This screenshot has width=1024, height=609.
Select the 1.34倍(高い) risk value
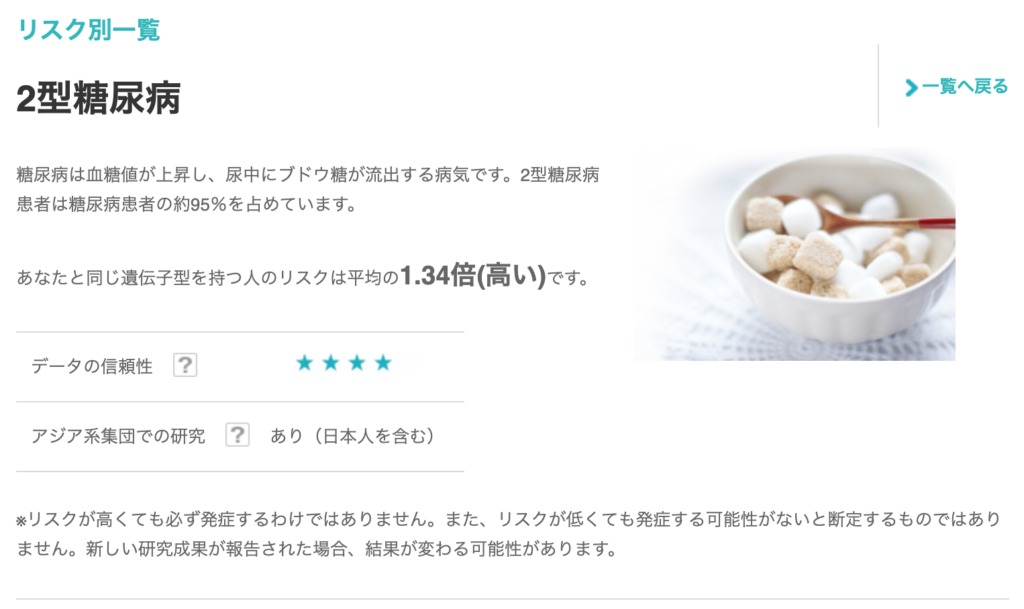click(x=473, y=275)
